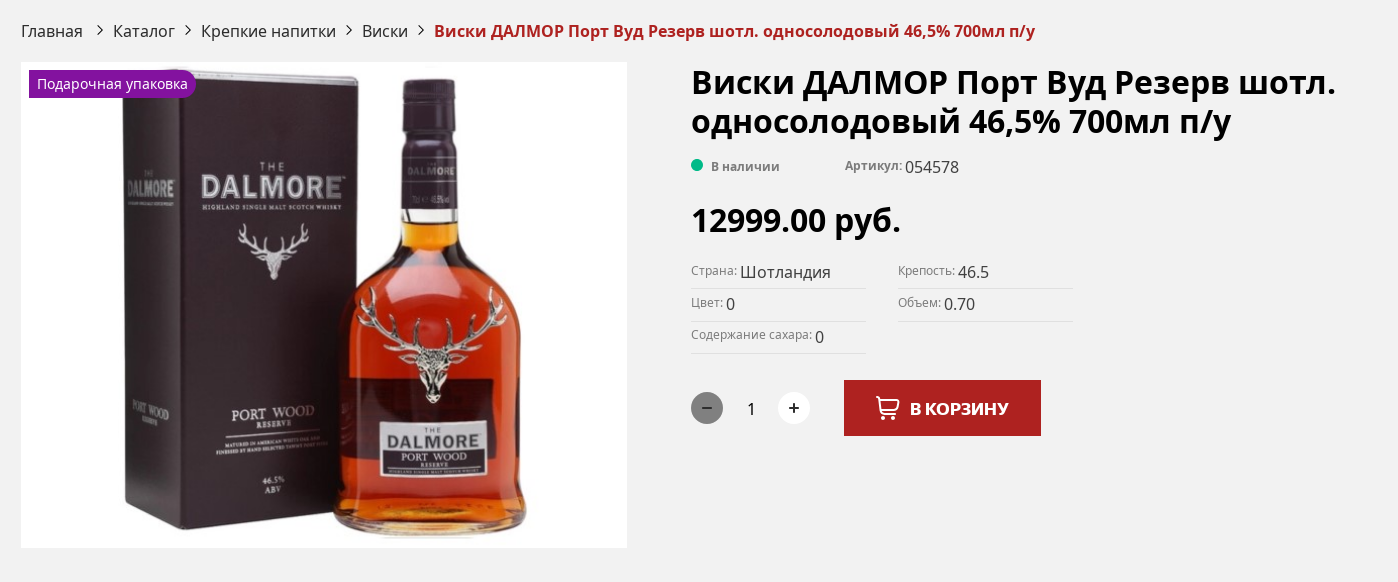The height and width of the screenshot is (582, 1398).
Task: Click the Dalmore gift box image
Action: pos(240,300)
